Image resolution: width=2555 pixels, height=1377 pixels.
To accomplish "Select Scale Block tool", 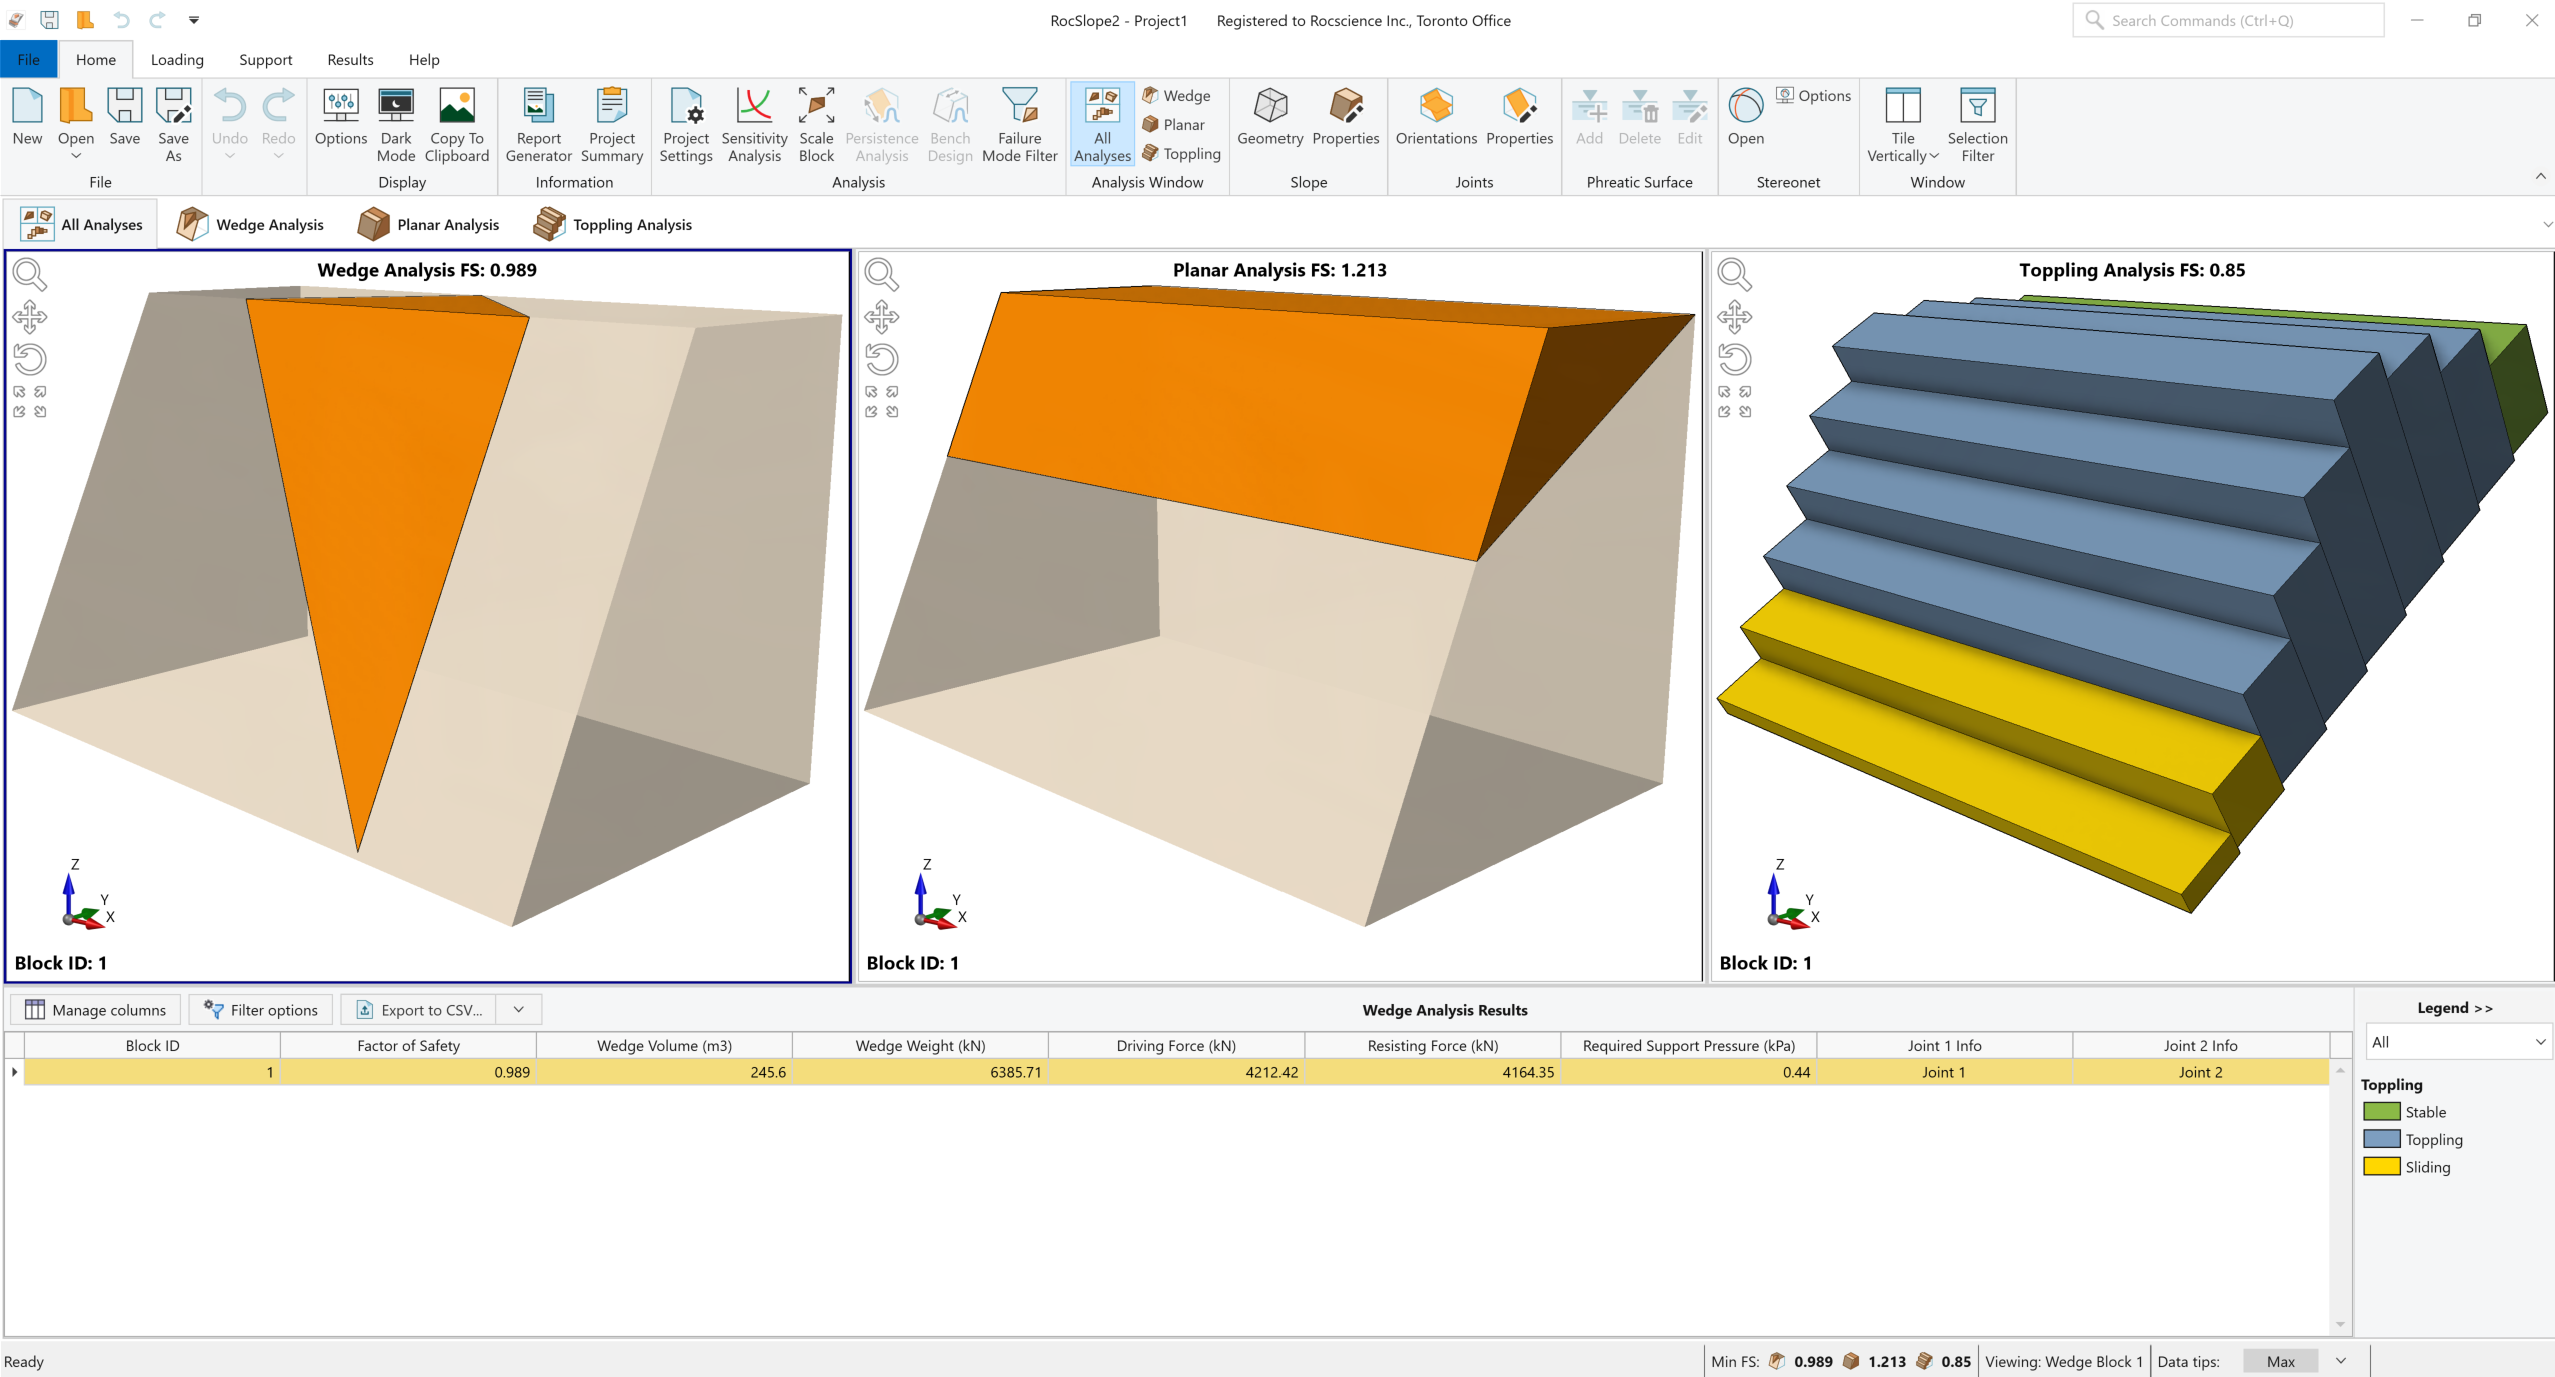I will point(816,124).
